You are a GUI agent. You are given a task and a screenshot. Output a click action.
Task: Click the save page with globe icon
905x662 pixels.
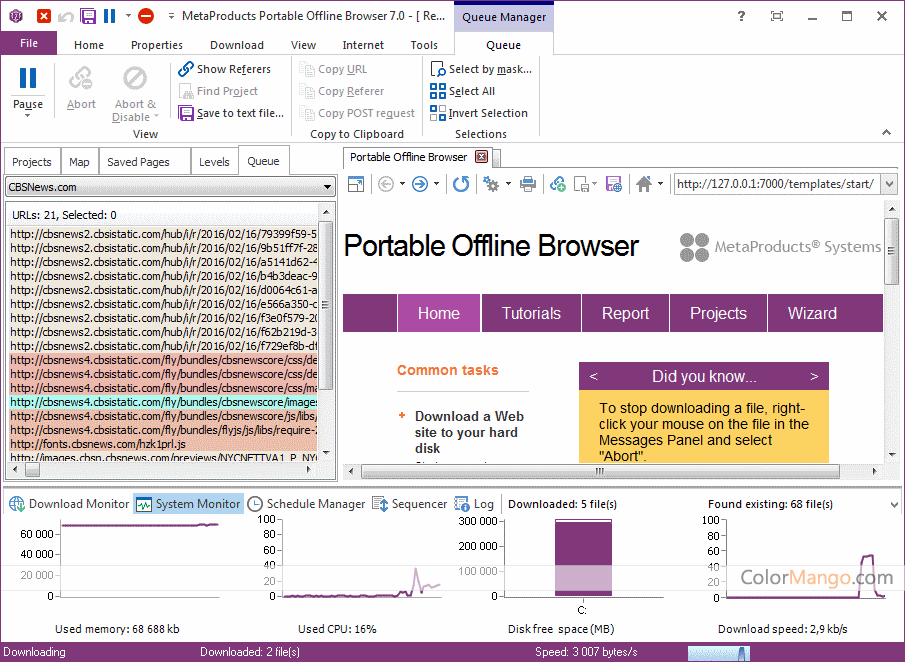[x=614, y=184]
